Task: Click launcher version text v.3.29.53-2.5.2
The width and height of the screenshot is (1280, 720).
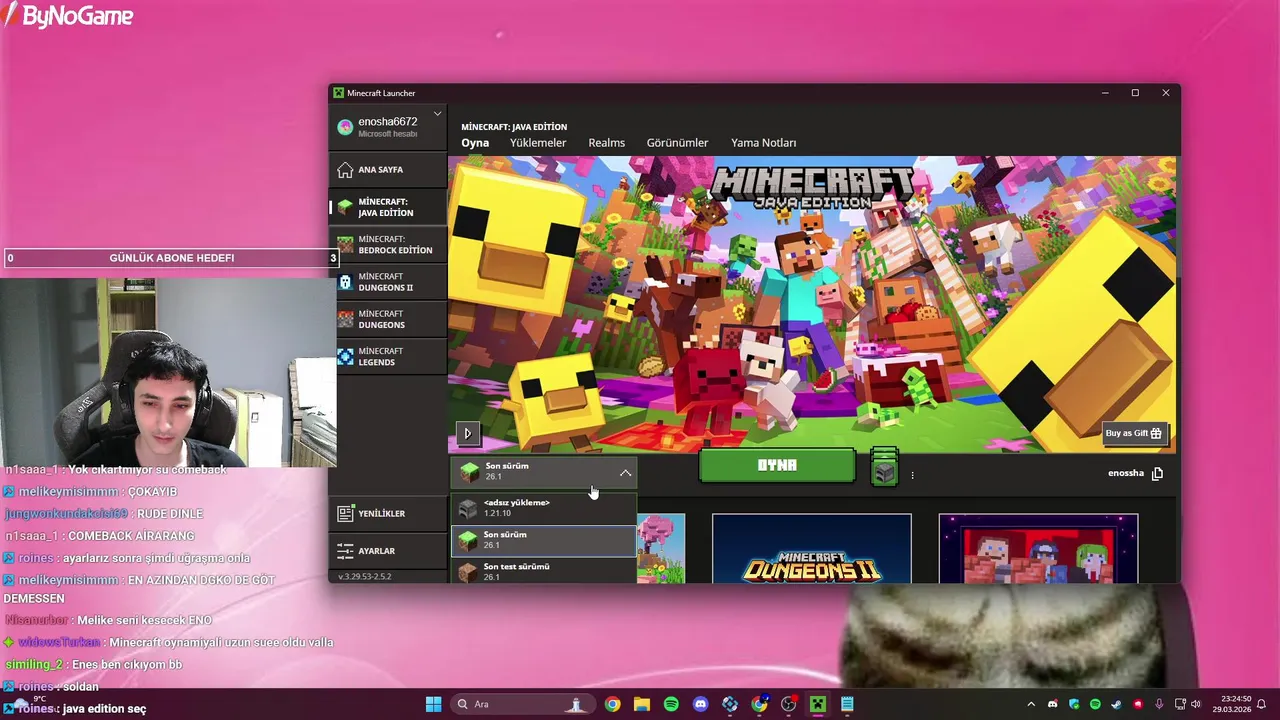Action: tap(364, 576)
